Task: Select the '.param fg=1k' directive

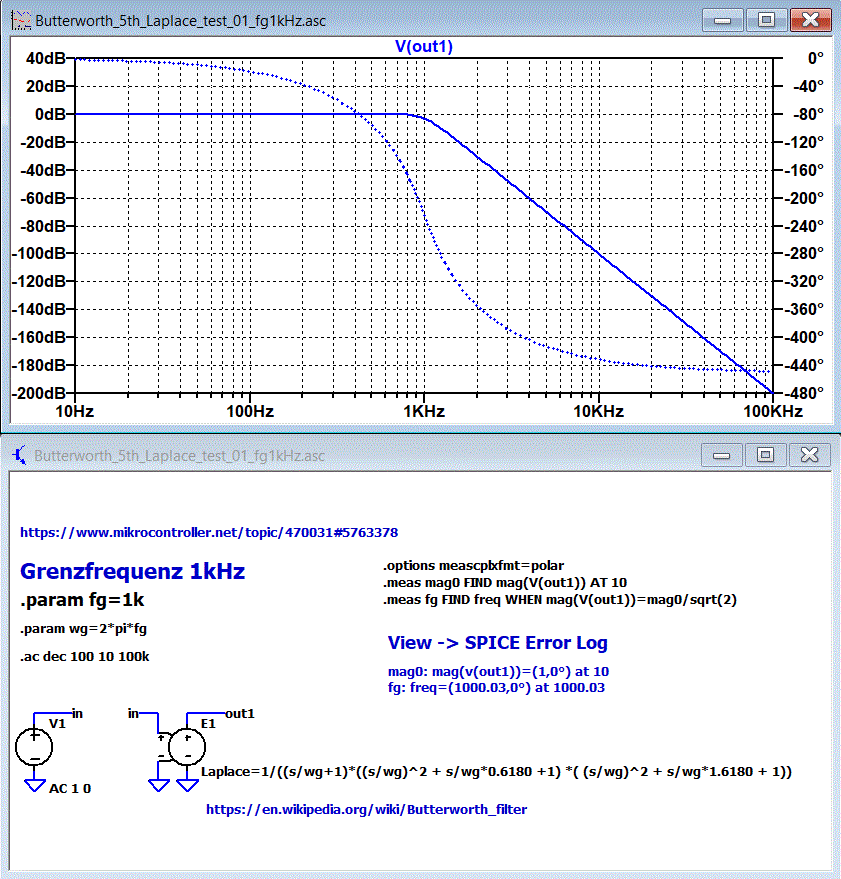Action: point(82,600)
